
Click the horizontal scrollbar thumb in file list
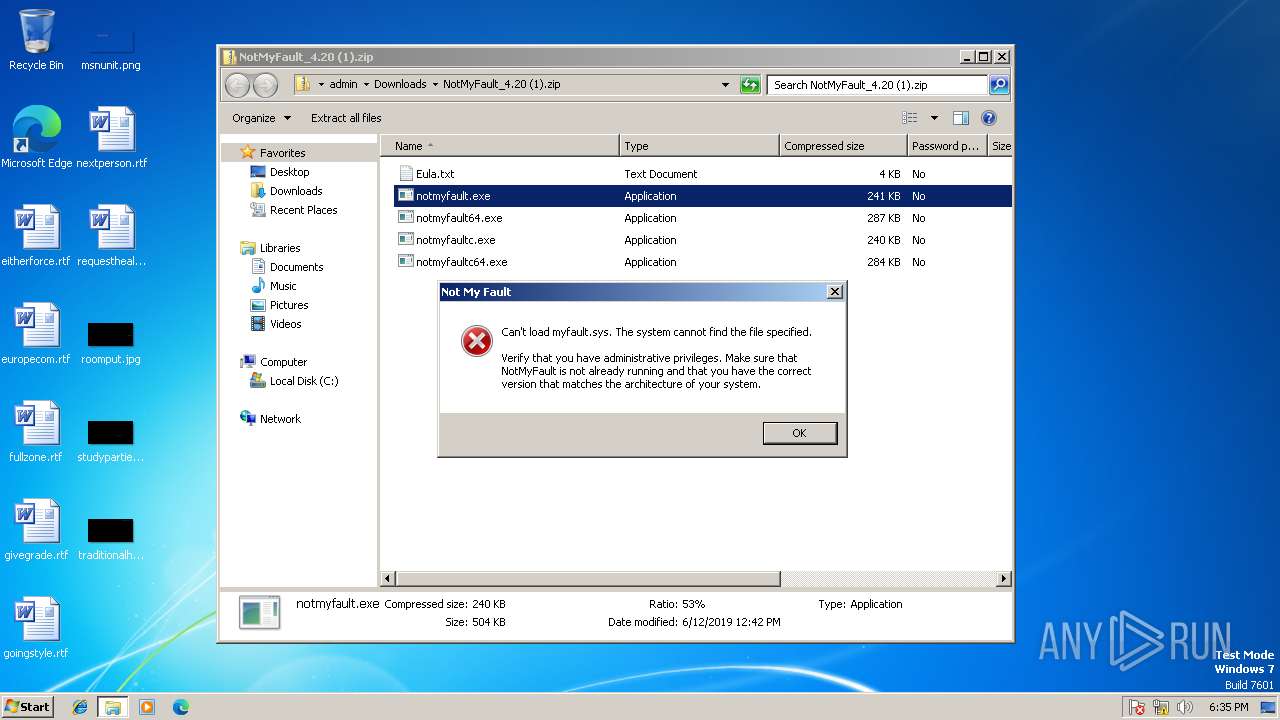point(588,579)
